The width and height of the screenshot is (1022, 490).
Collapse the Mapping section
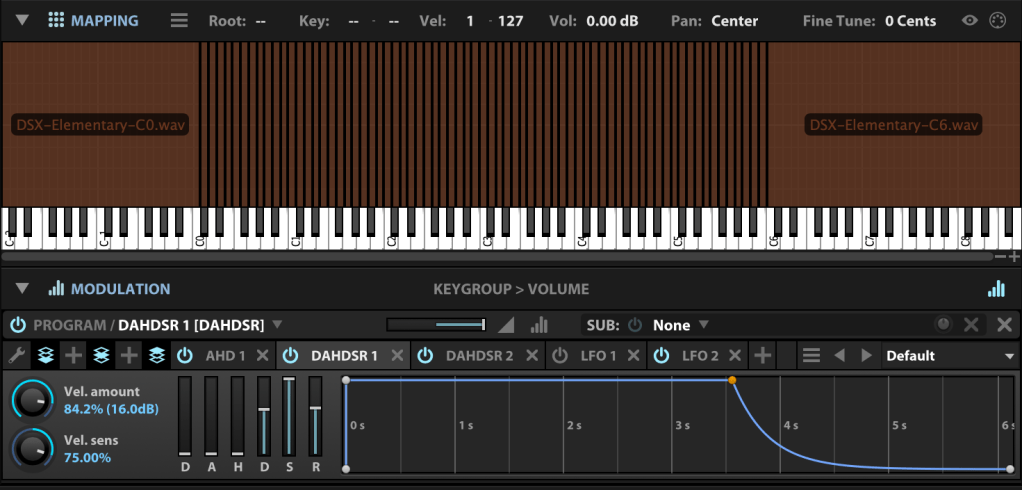22,20
